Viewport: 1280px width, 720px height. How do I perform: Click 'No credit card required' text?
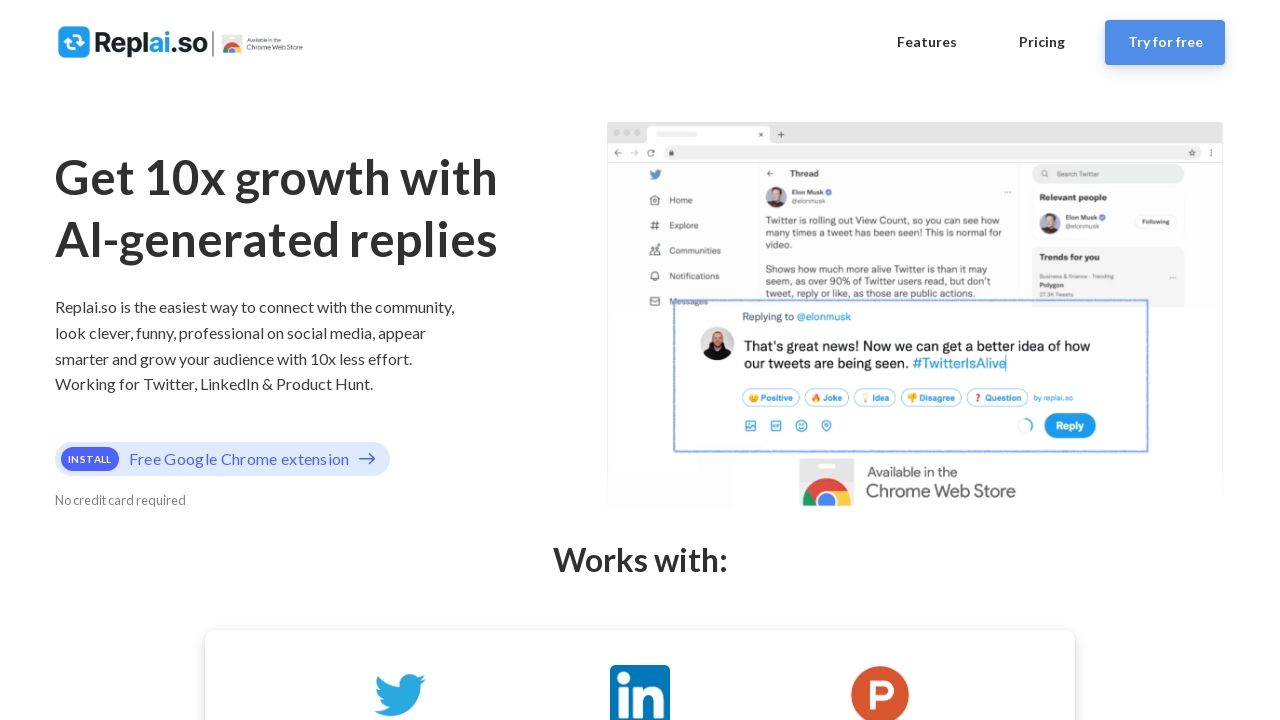(x=120, y=500)
